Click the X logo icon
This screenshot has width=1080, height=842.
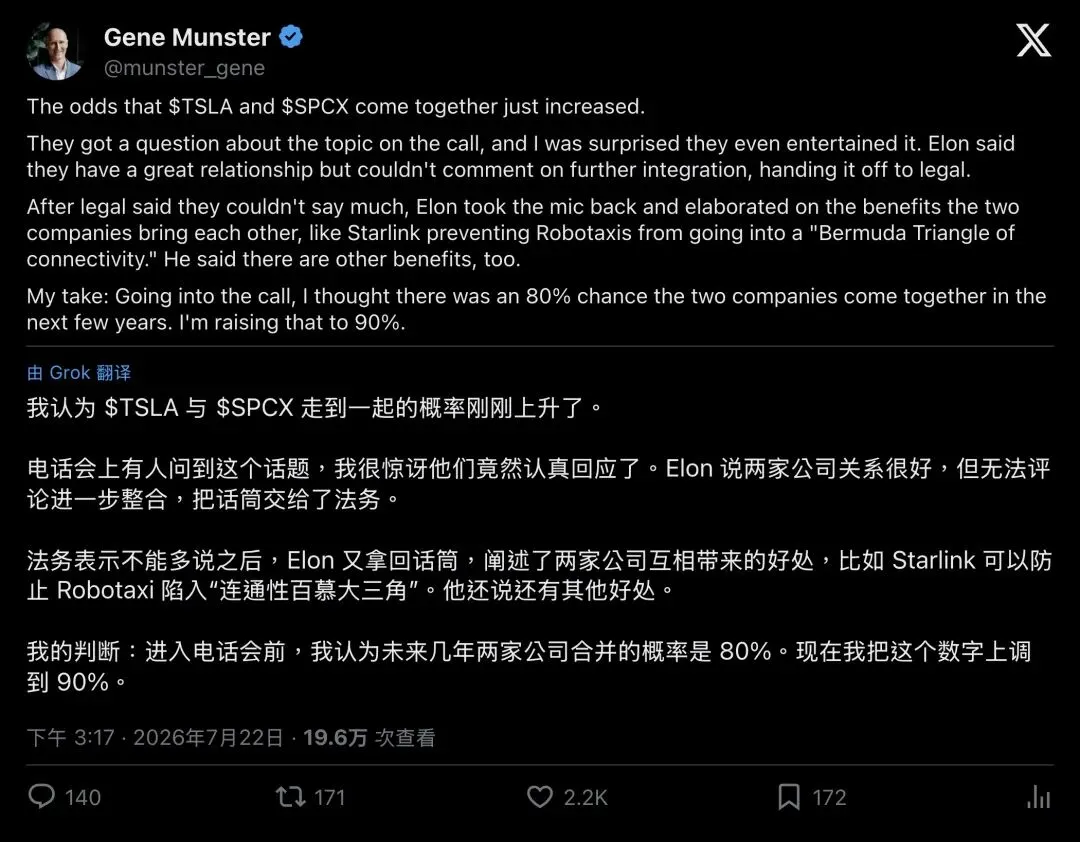(x=1033, y=40)
